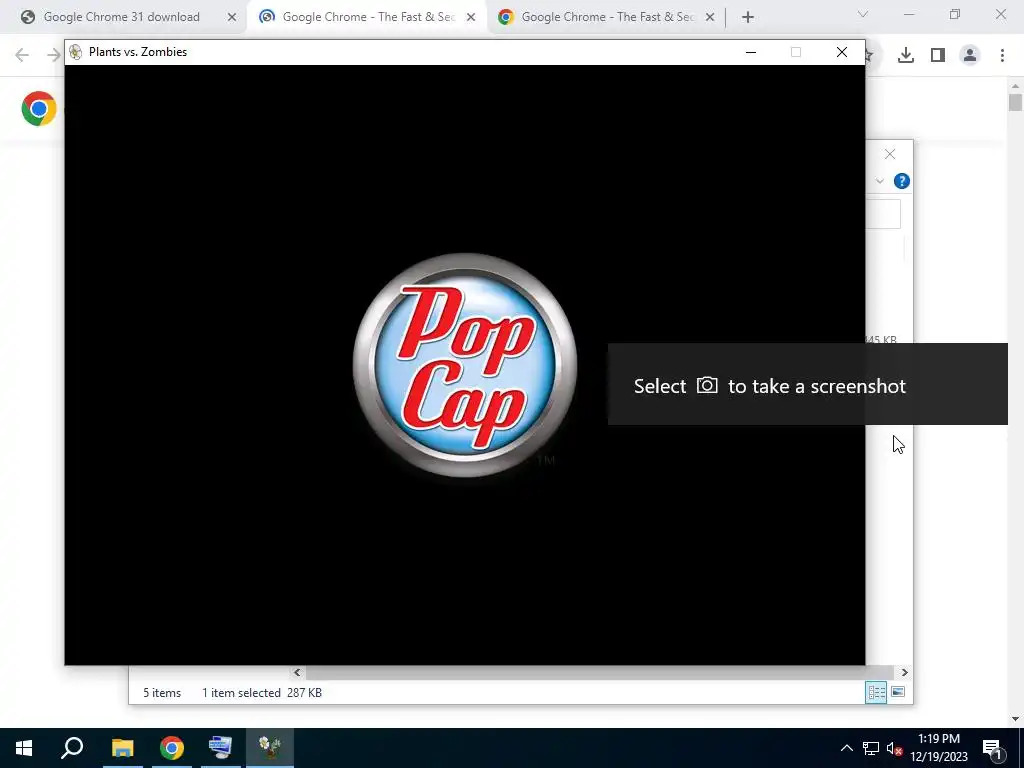
Task: Open Windows taskbar search
Action: click(x=72, y=748)
